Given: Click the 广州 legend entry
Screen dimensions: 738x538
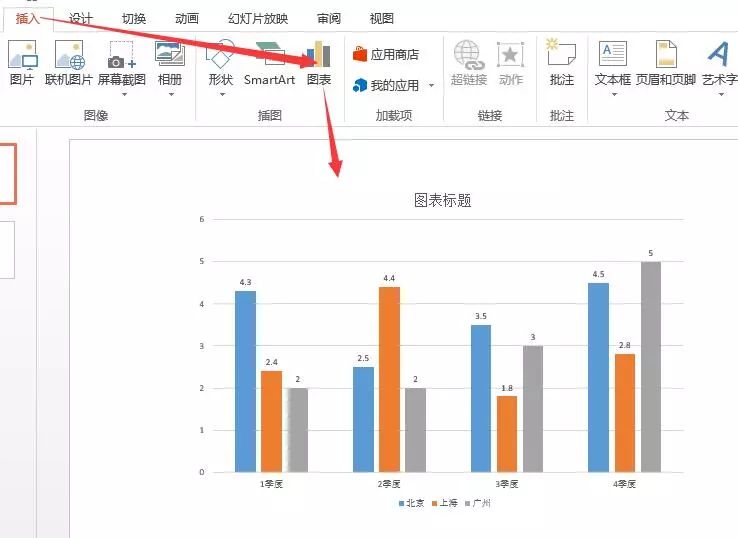Looking at the screenshot, I should [478, 503].
